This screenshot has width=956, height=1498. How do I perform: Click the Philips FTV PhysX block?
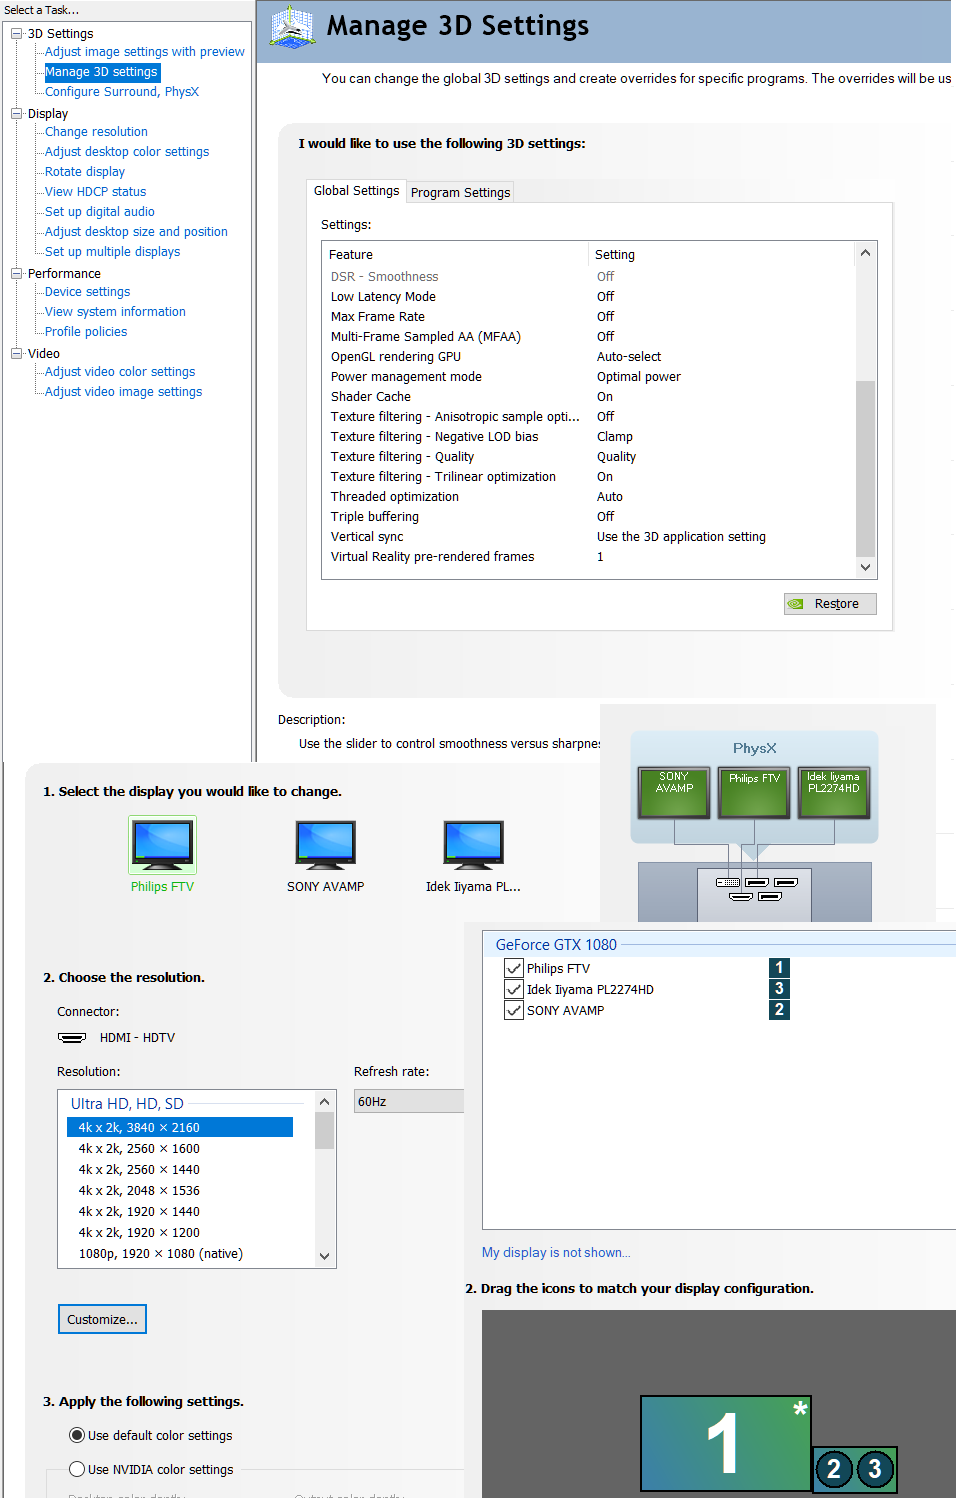(x=754, y=792)
